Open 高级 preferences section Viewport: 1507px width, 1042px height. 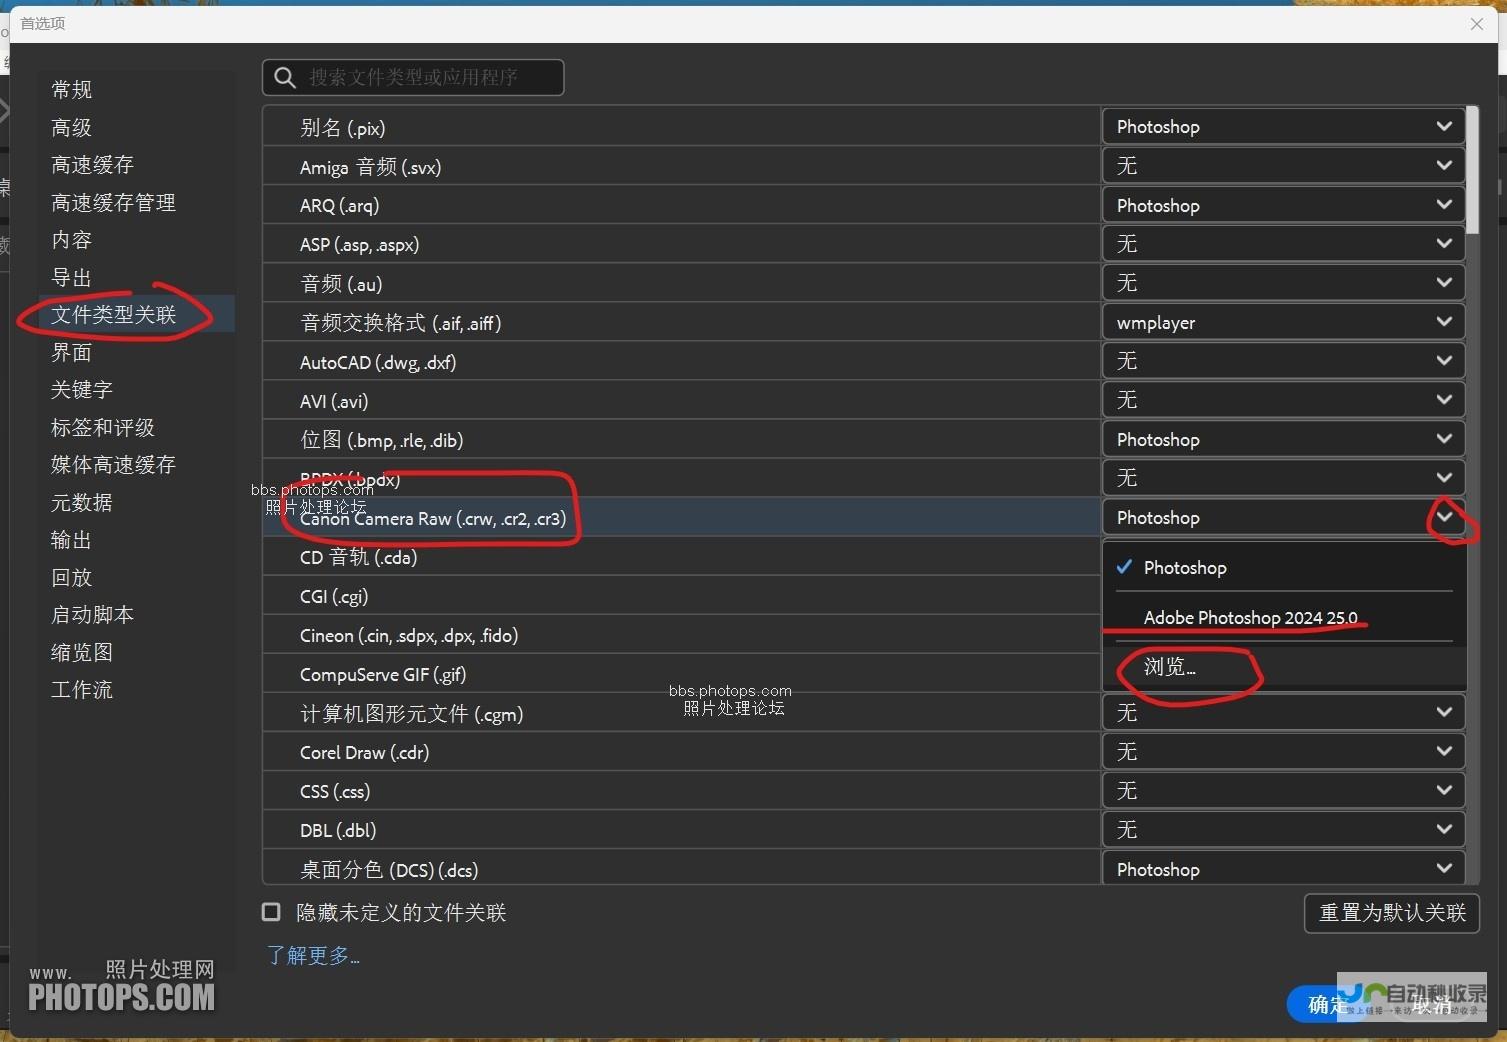tap(72, 127)
